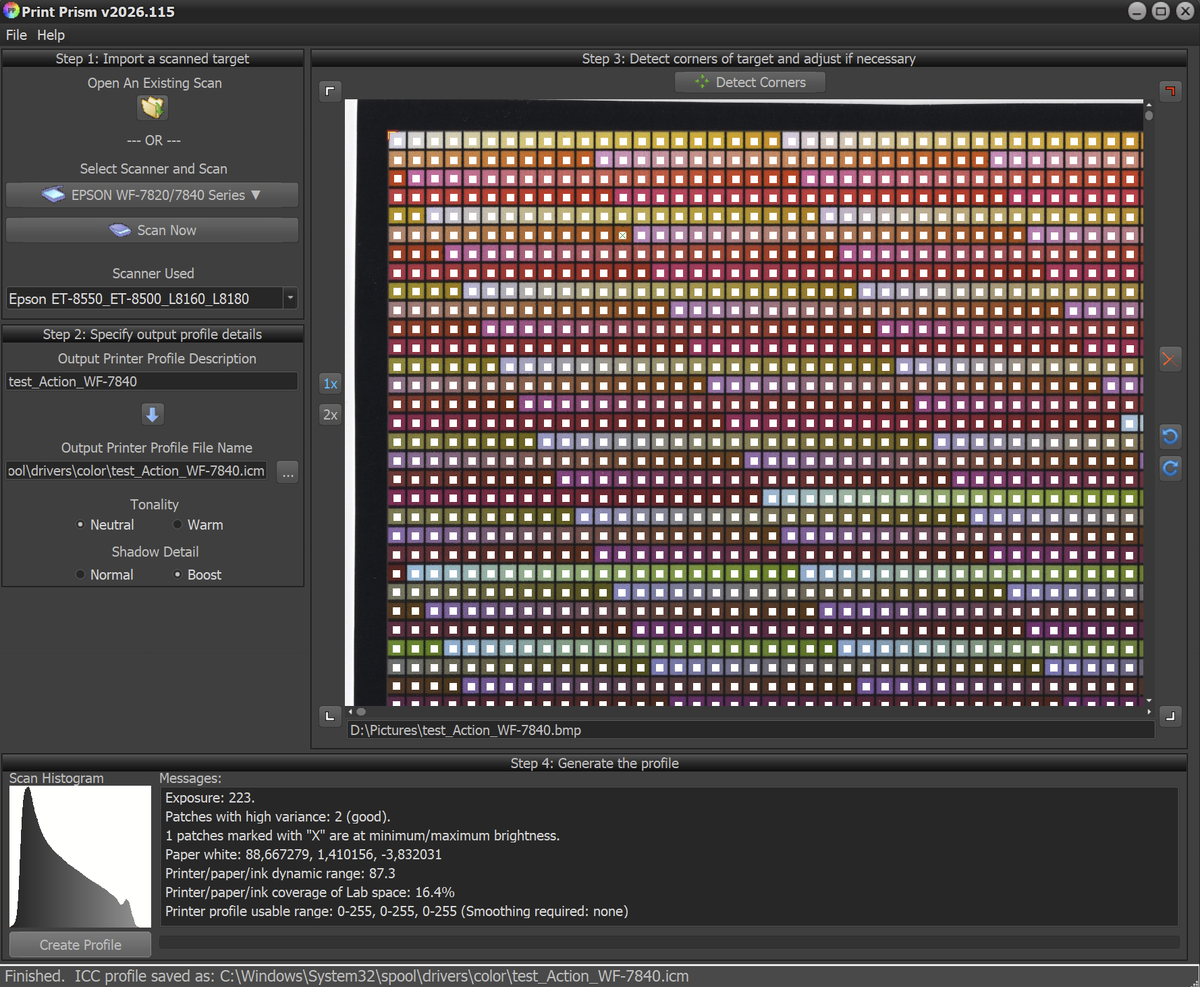Screen dimensions: 1200x987
Task: Open the File menu
Action: (16, 35)
